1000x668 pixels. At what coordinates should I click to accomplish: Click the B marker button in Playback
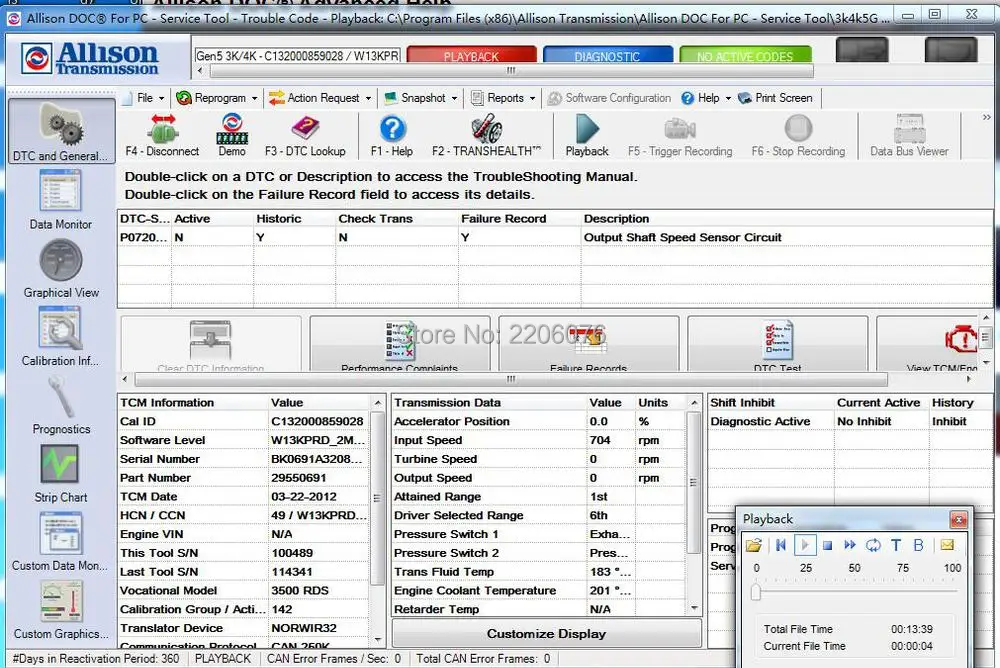point(918,545)
